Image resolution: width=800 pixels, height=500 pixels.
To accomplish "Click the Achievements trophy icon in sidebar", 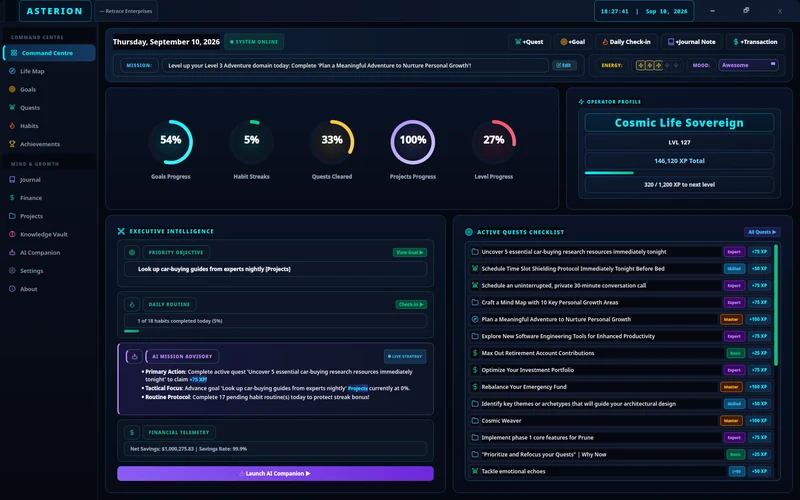I will [x=12, y=144].
